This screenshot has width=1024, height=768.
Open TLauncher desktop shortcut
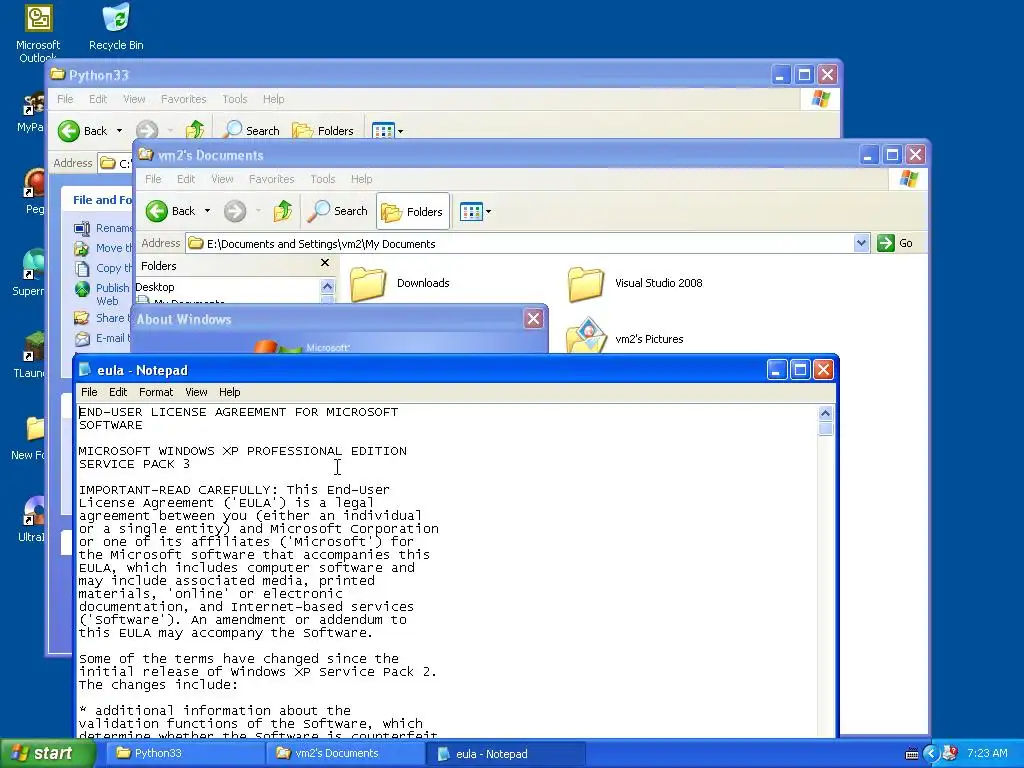31,355
